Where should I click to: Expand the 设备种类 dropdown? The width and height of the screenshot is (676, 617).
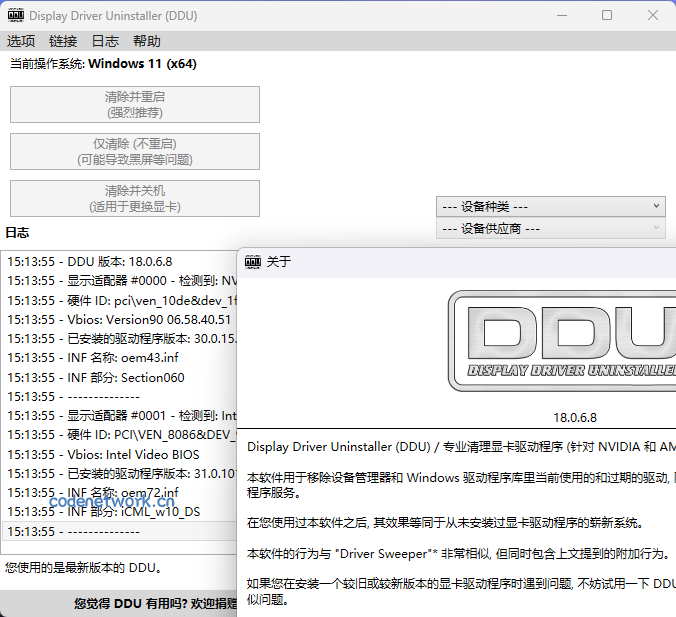pos(551,207)
